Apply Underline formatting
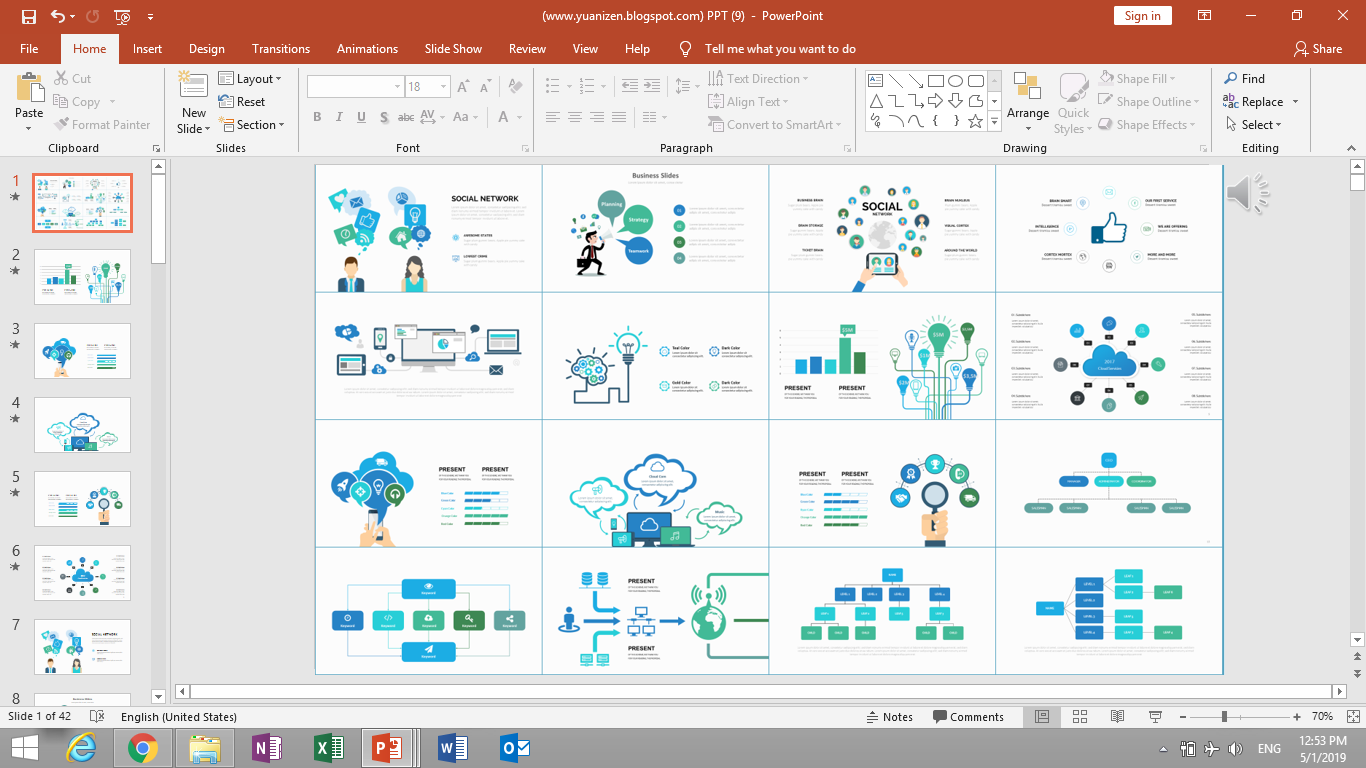Viewport: 1366px width, 768px height. tap(362, 117)
